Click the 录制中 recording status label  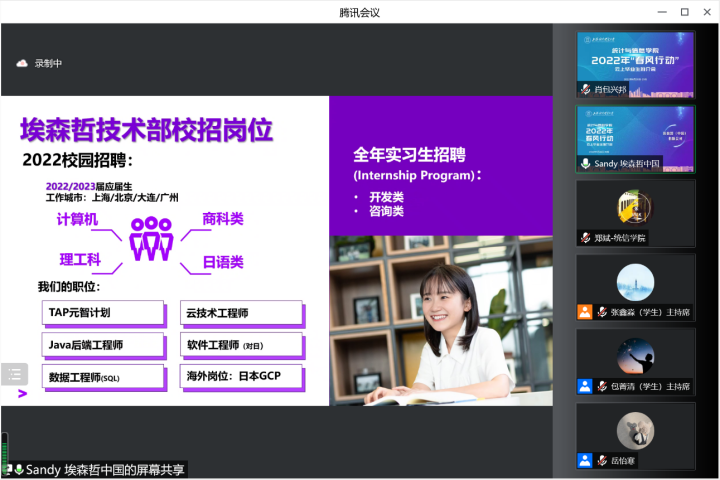(x=48, y=63)
